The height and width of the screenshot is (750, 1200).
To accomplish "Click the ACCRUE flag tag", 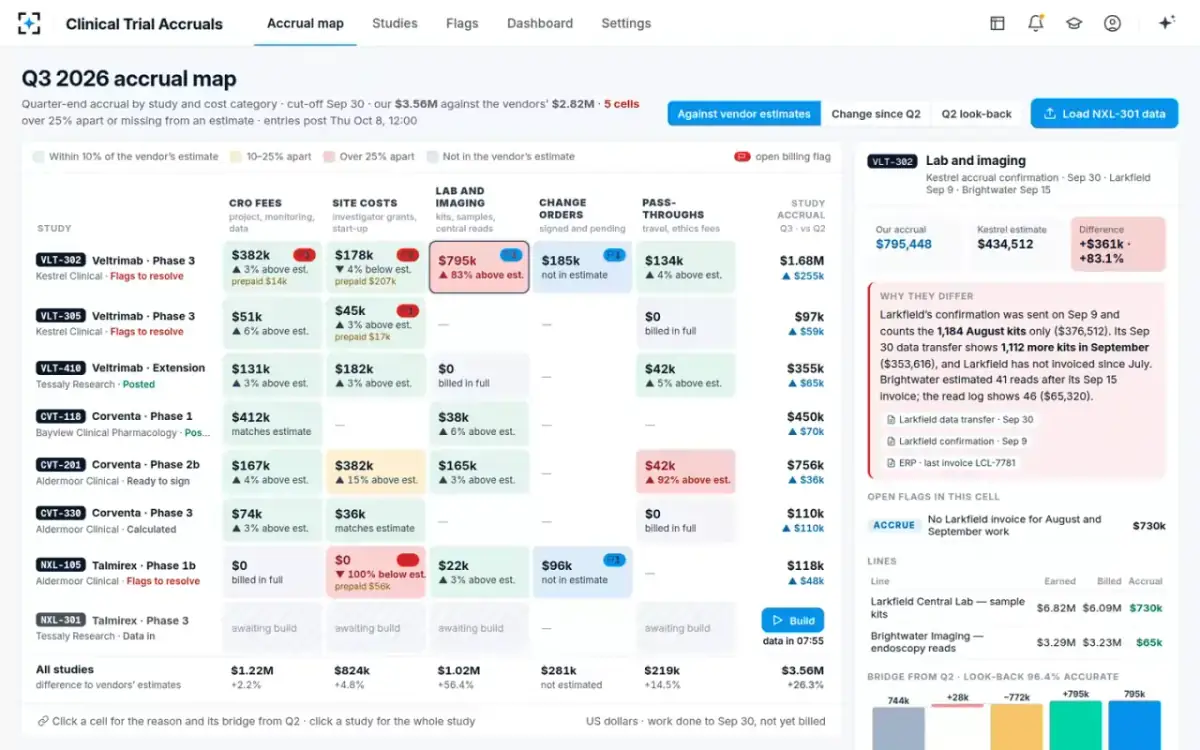I will click(x=894, y=525).
